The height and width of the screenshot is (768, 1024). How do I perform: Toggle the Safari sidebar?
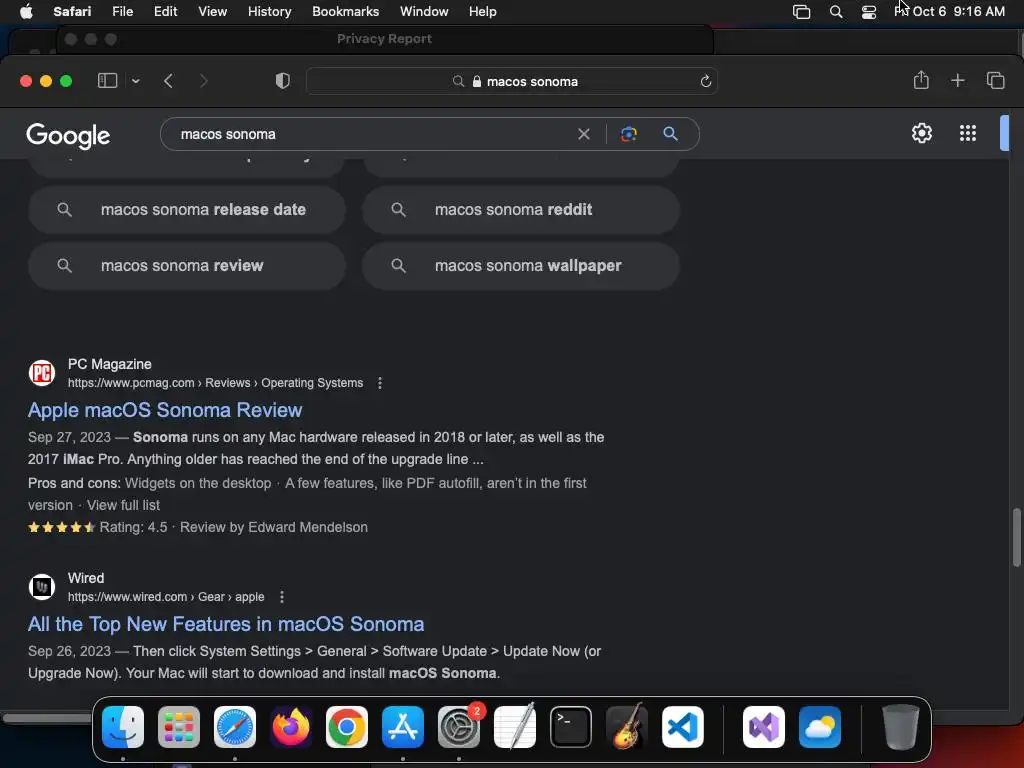click(x=107, y=81)
